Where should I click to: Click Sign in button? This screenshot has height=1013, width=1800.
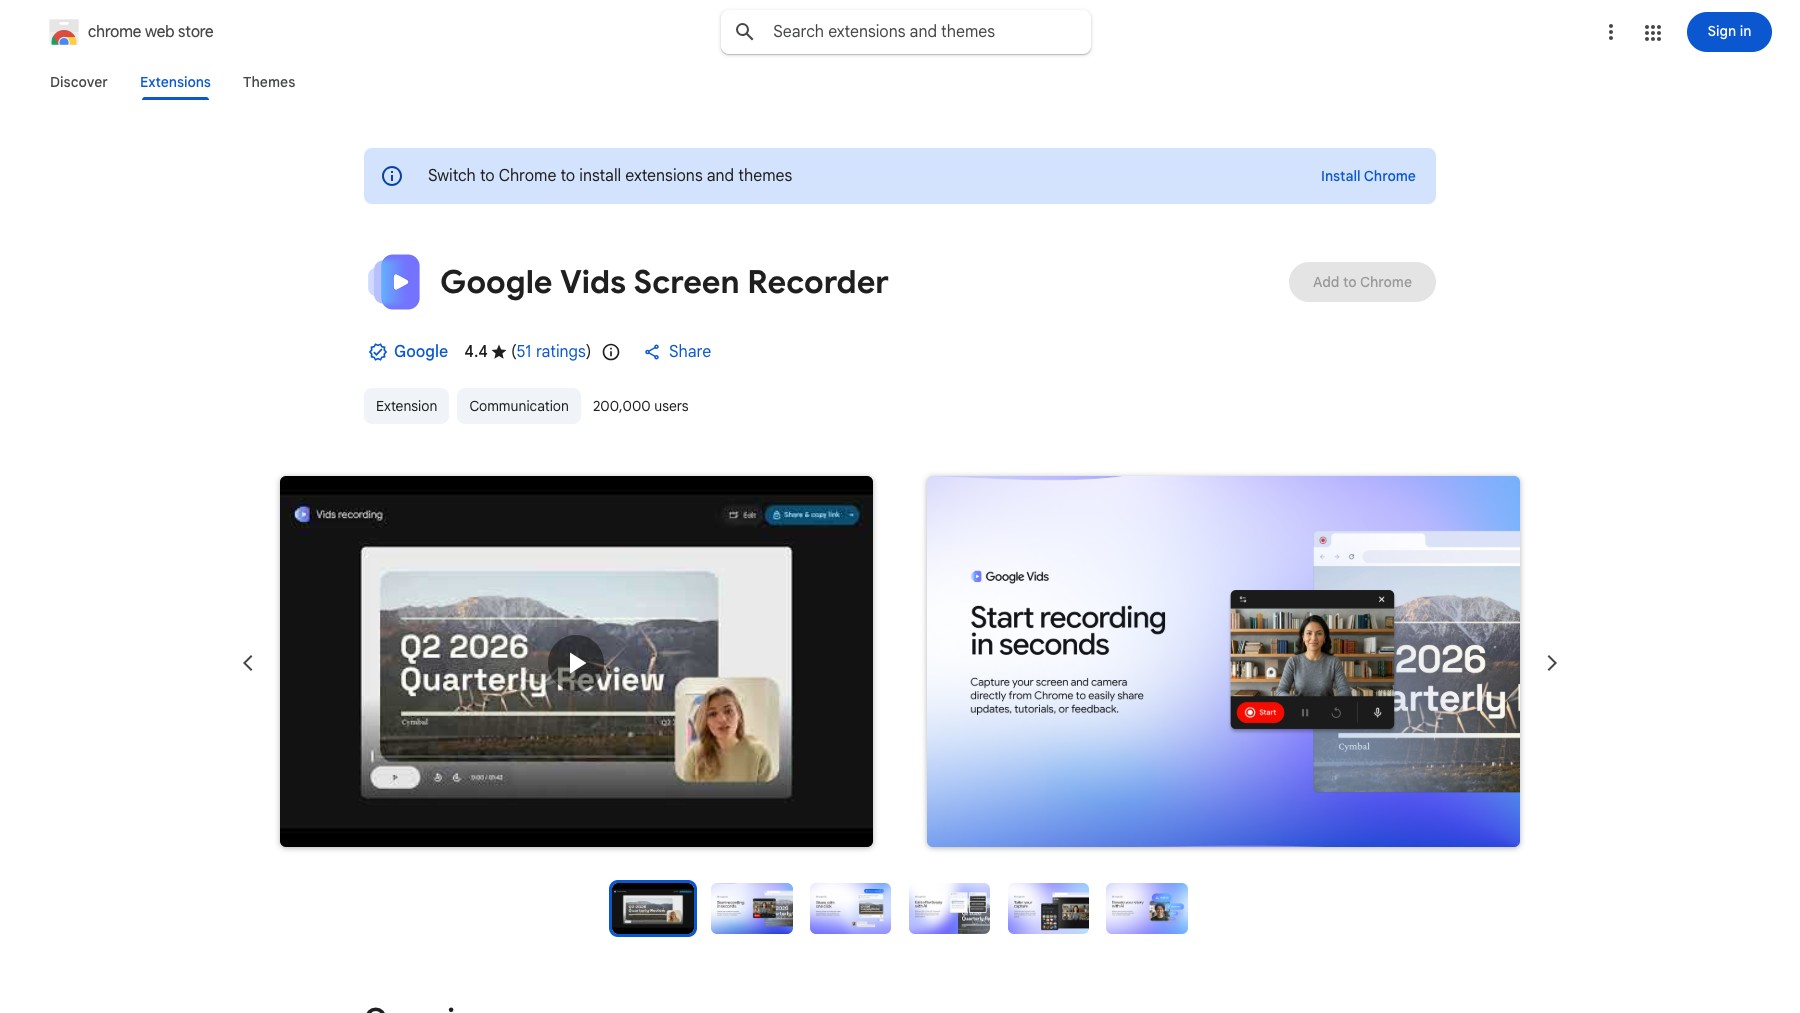(x=1729, y=32)
